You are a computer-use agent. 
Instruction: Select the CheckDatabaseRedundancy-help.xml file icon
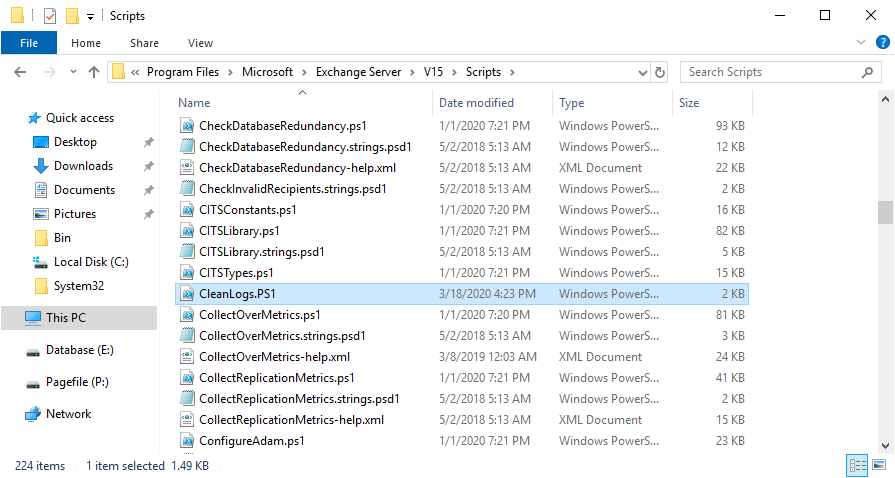pyautogui.click(x=187, y=168)
